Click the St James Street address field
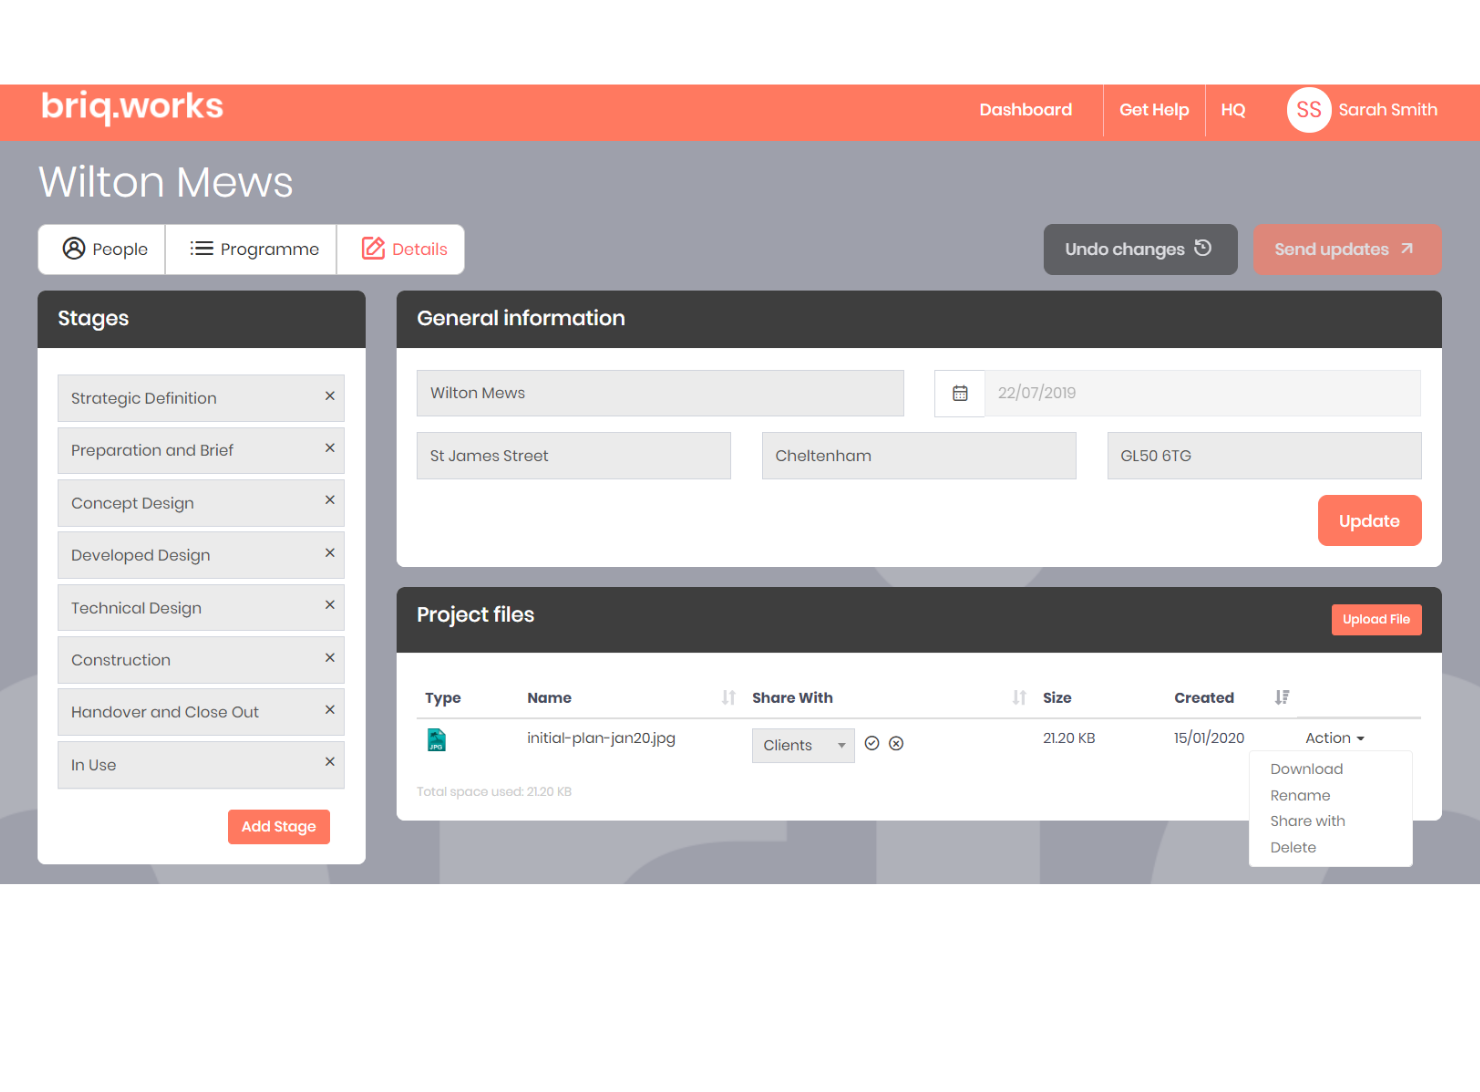Image resolution: width=1480 pixels, height=1092 pixels. 573,456
